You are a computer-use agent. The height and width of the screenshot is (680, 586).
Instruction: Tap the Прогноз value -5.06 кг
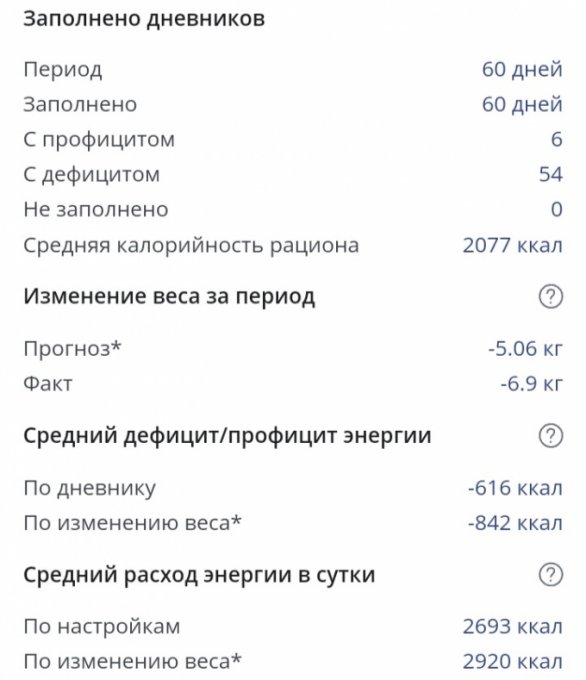525,349
